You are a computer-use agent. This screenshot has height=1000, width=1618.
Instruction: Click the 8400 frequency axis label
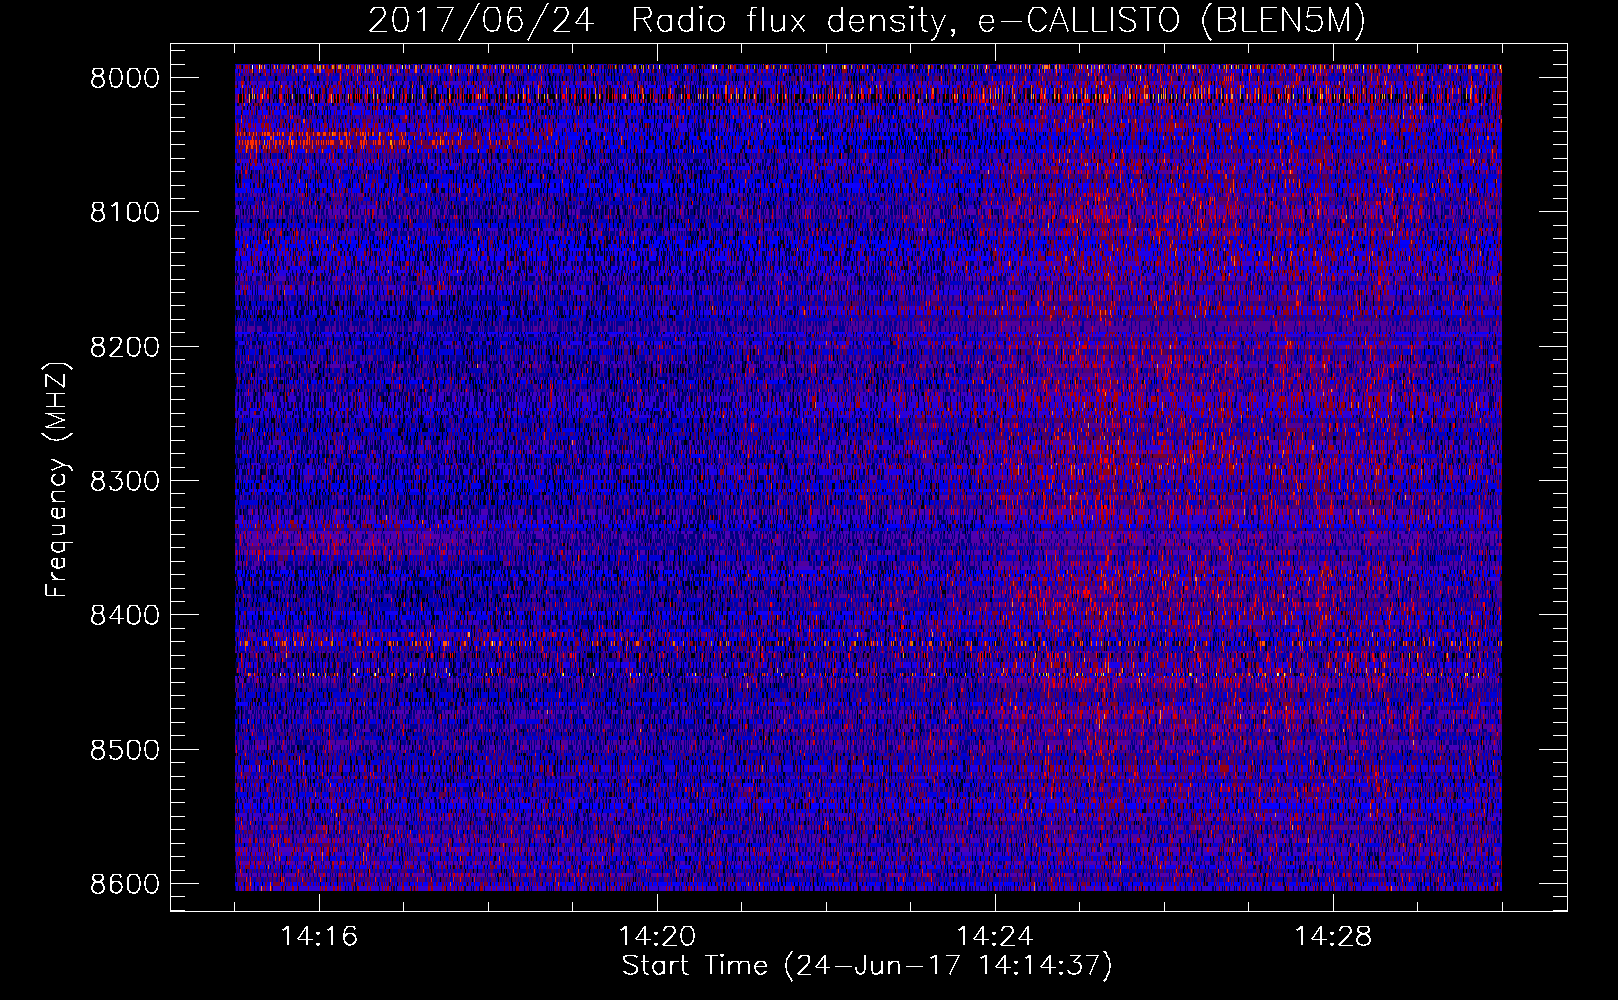125,615
